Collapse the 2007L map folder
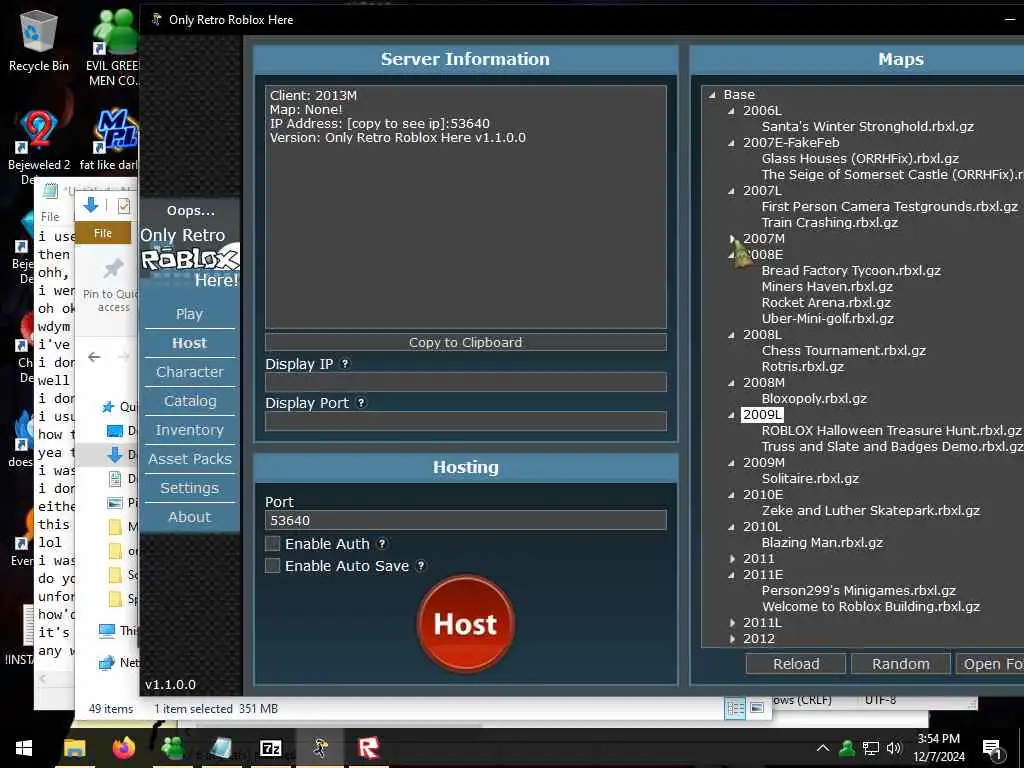 731,191
